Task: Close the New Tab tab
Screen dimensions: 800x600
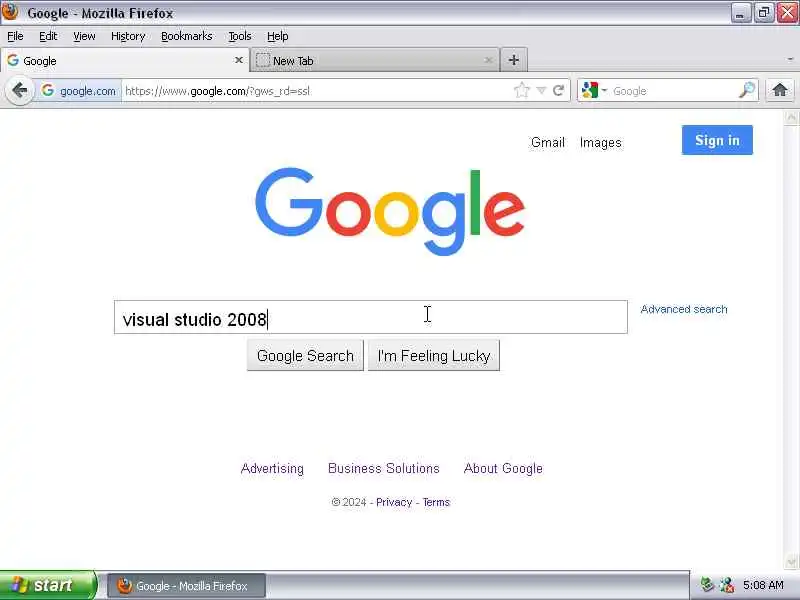Action: [x=488, y=61]
